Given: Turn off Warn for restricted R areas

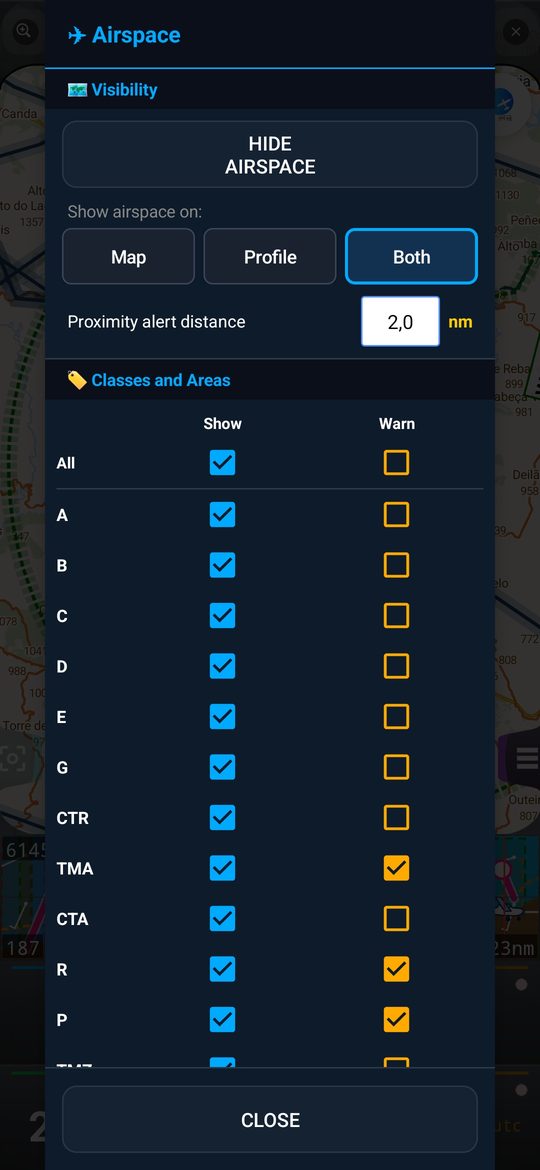Looking at the screenshot, I should coord(396,969).
